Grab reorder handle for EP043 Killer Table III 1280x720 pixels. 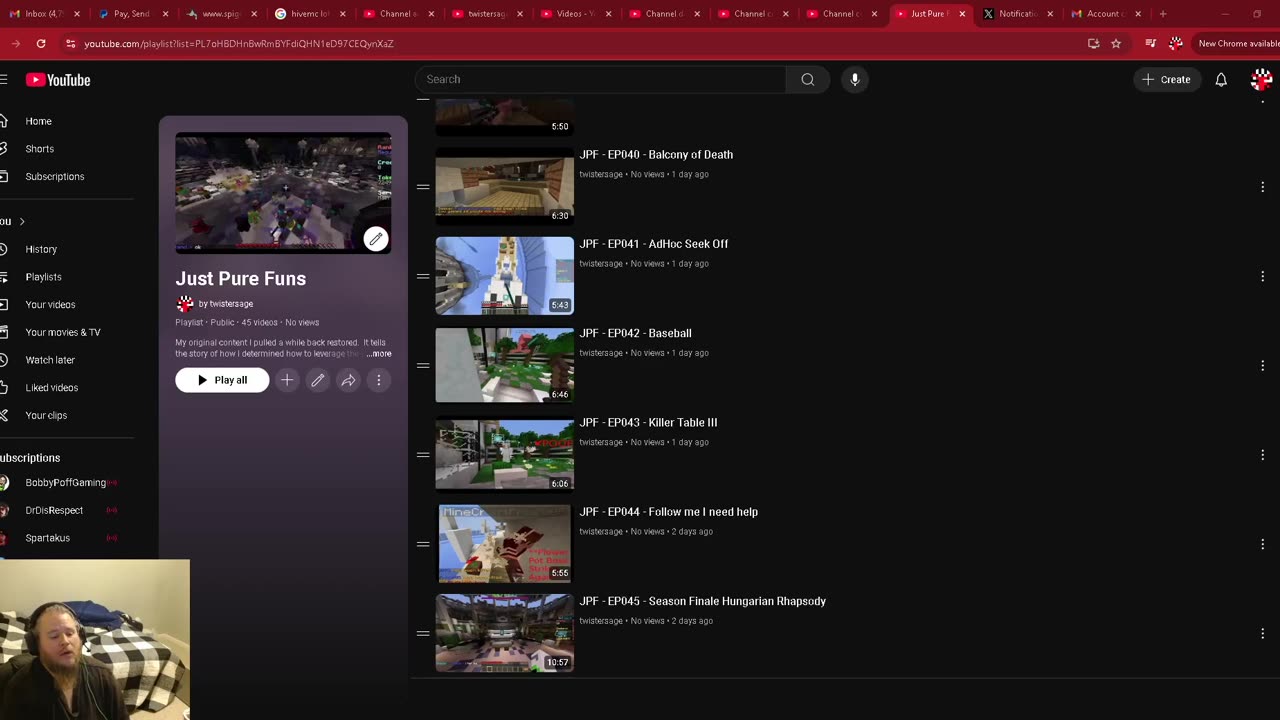(x=423, y=455)
